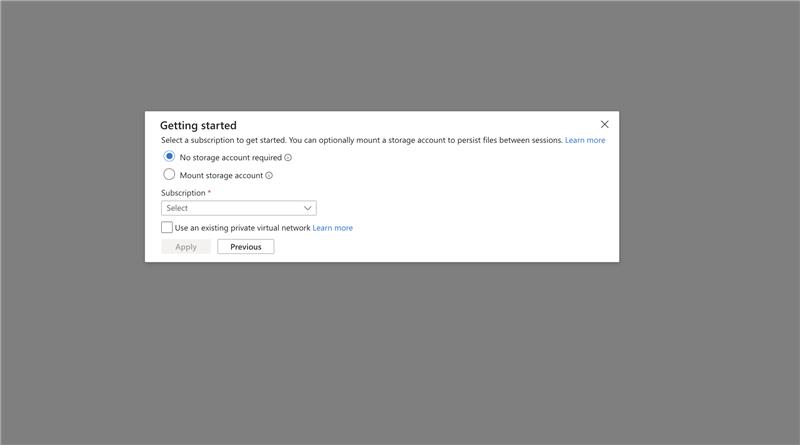Open Learn more link about persisting files
This screenshot has height=445, width=800.
585,141
